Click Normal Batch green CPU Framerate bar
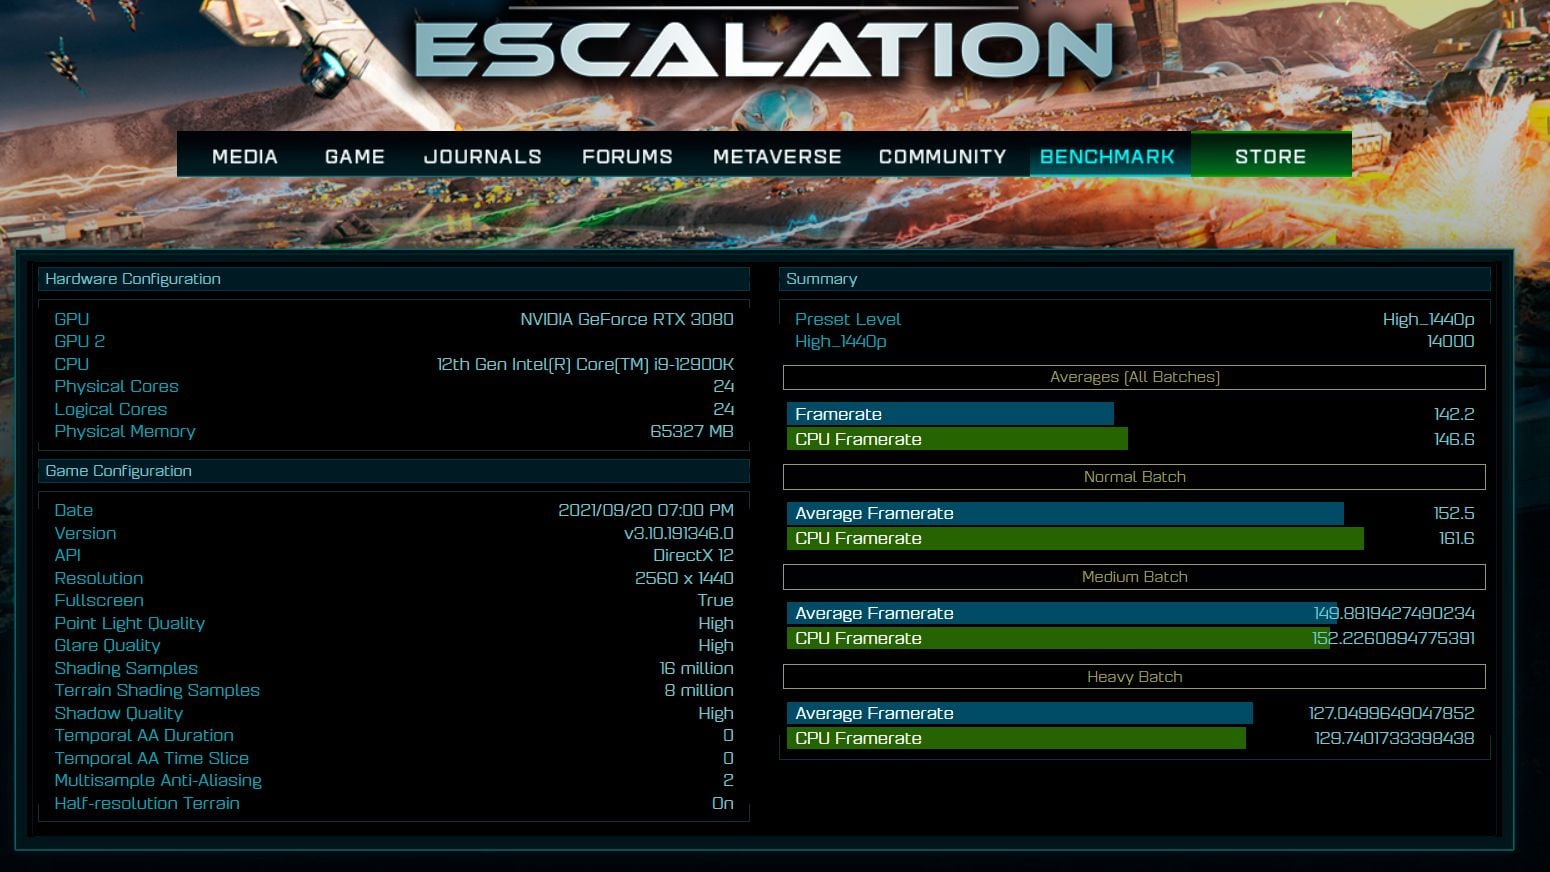Viewport: 1550px width, 872px height. (1075, 538)
